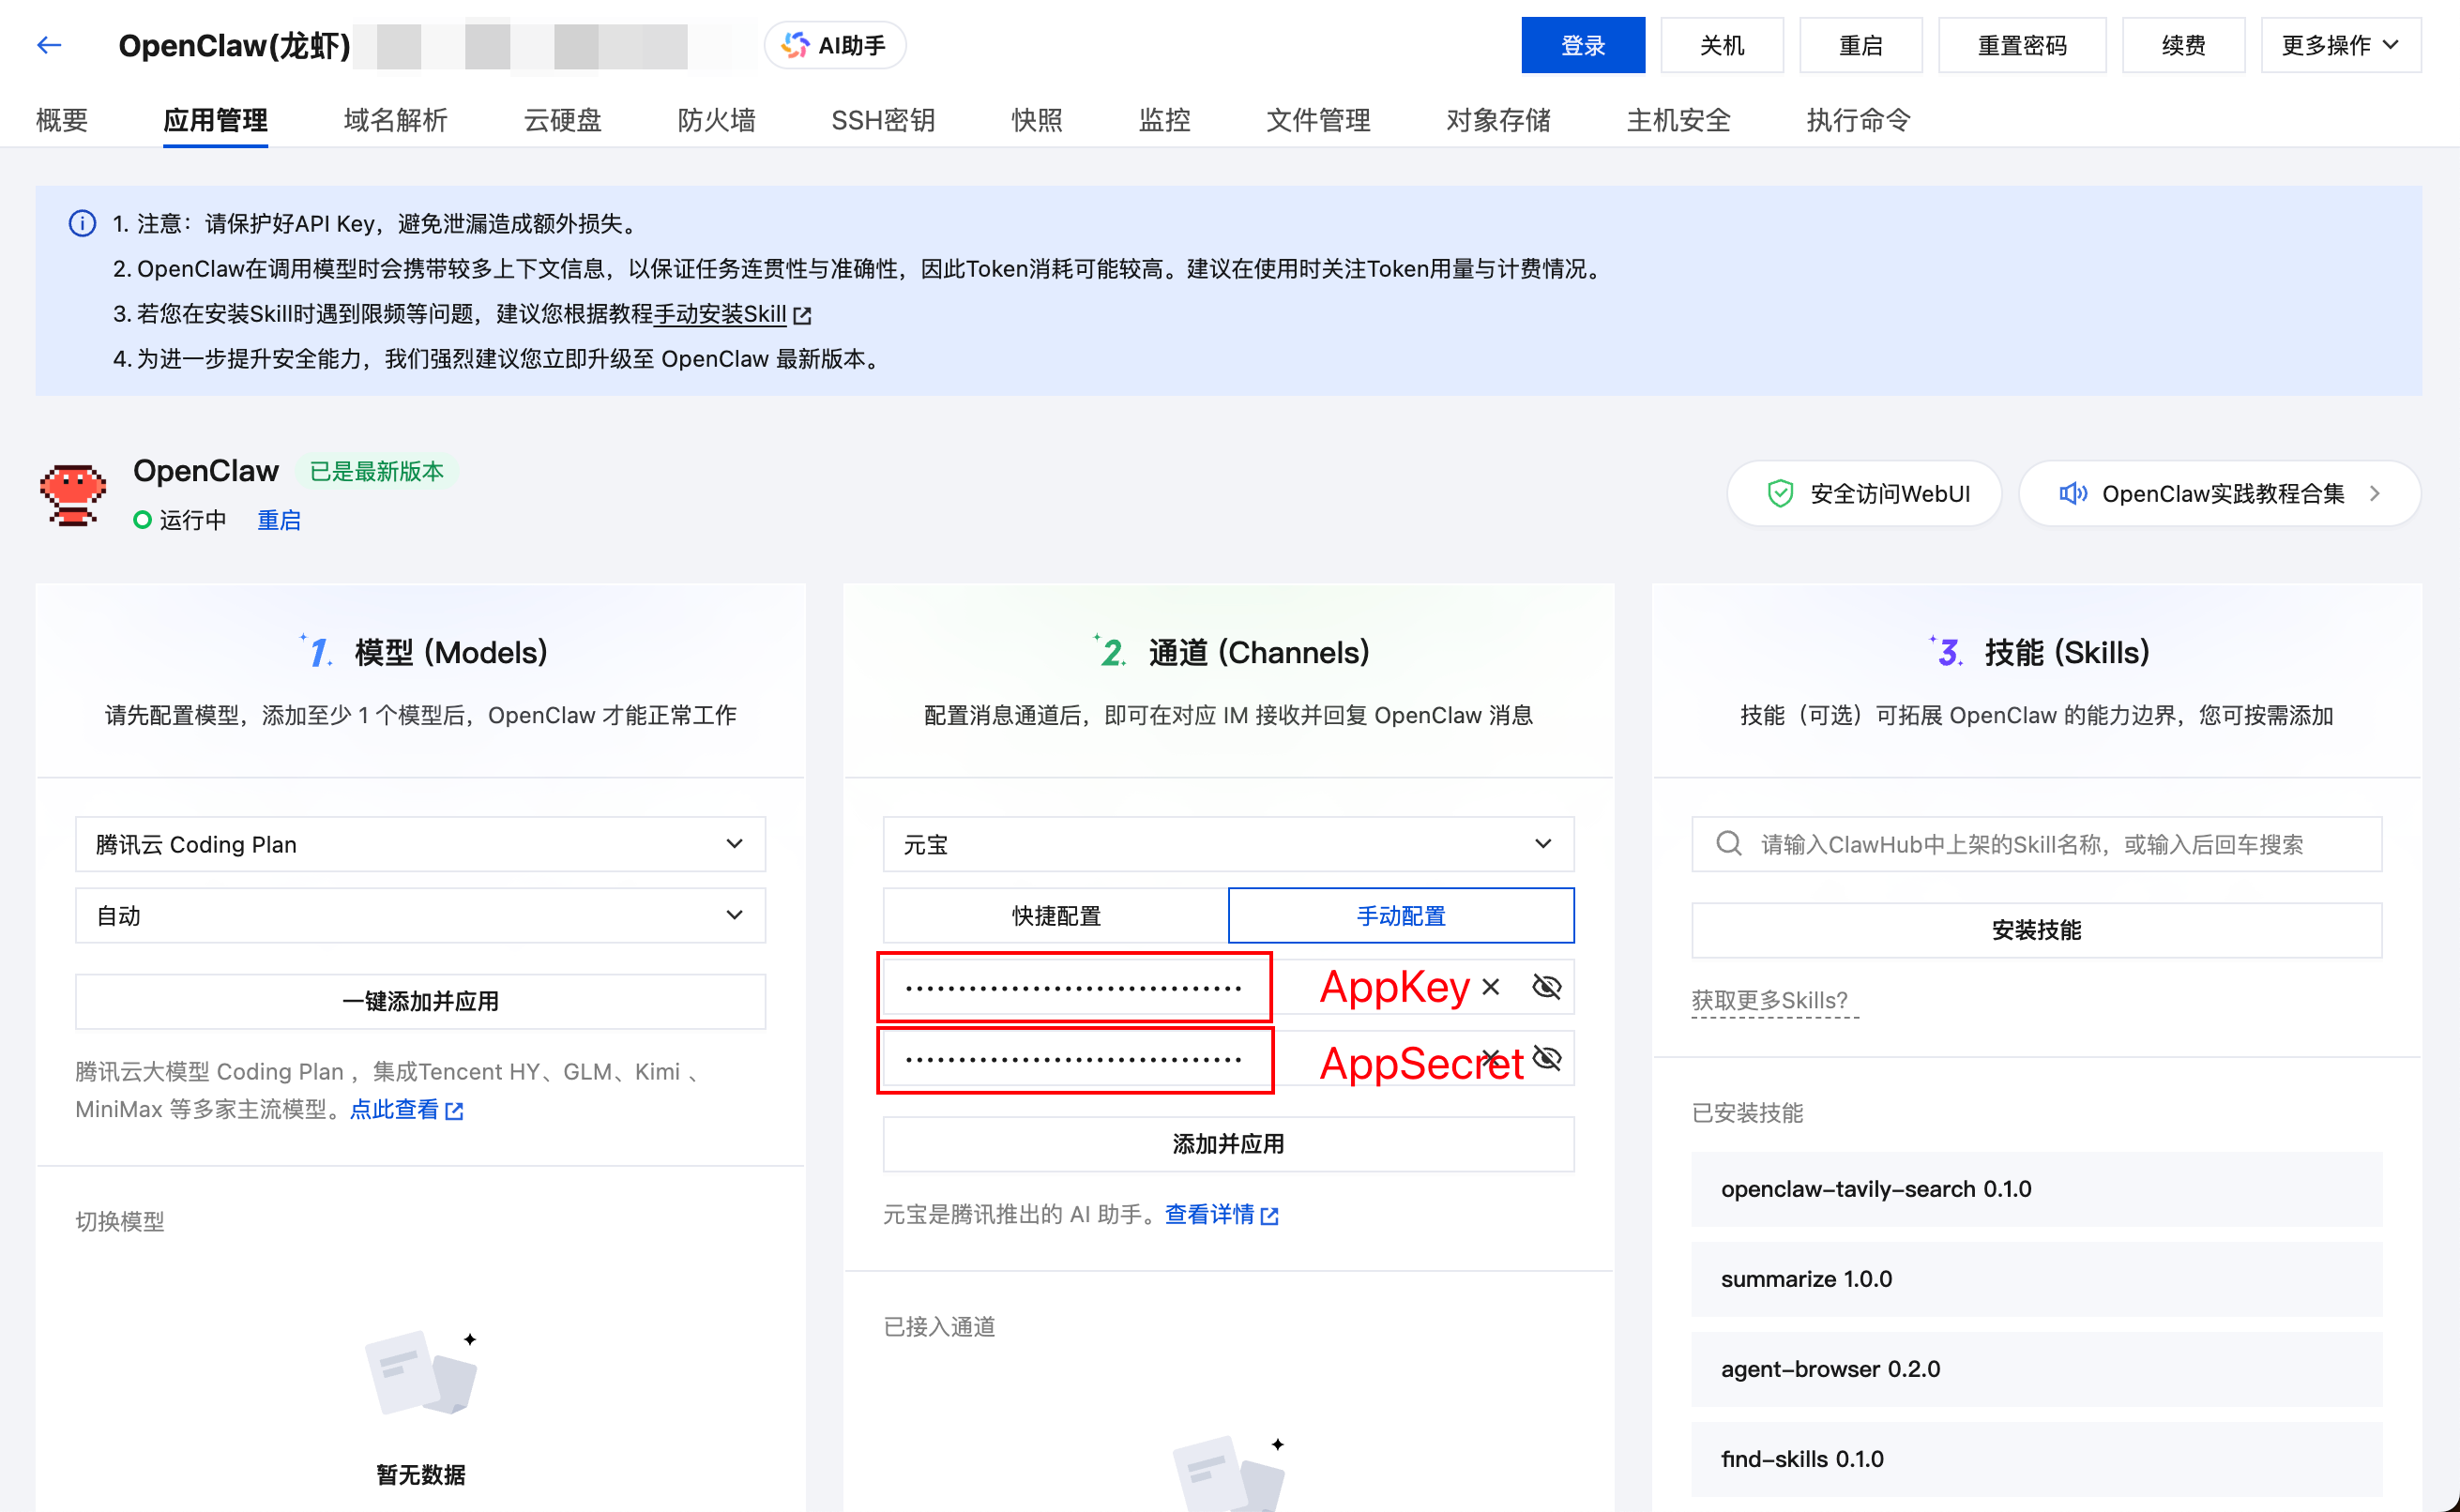Click the 一键添加并应用 button
This screenshot has height=1512, width=2460.
pyautogui.click(x=420, y=1001)
